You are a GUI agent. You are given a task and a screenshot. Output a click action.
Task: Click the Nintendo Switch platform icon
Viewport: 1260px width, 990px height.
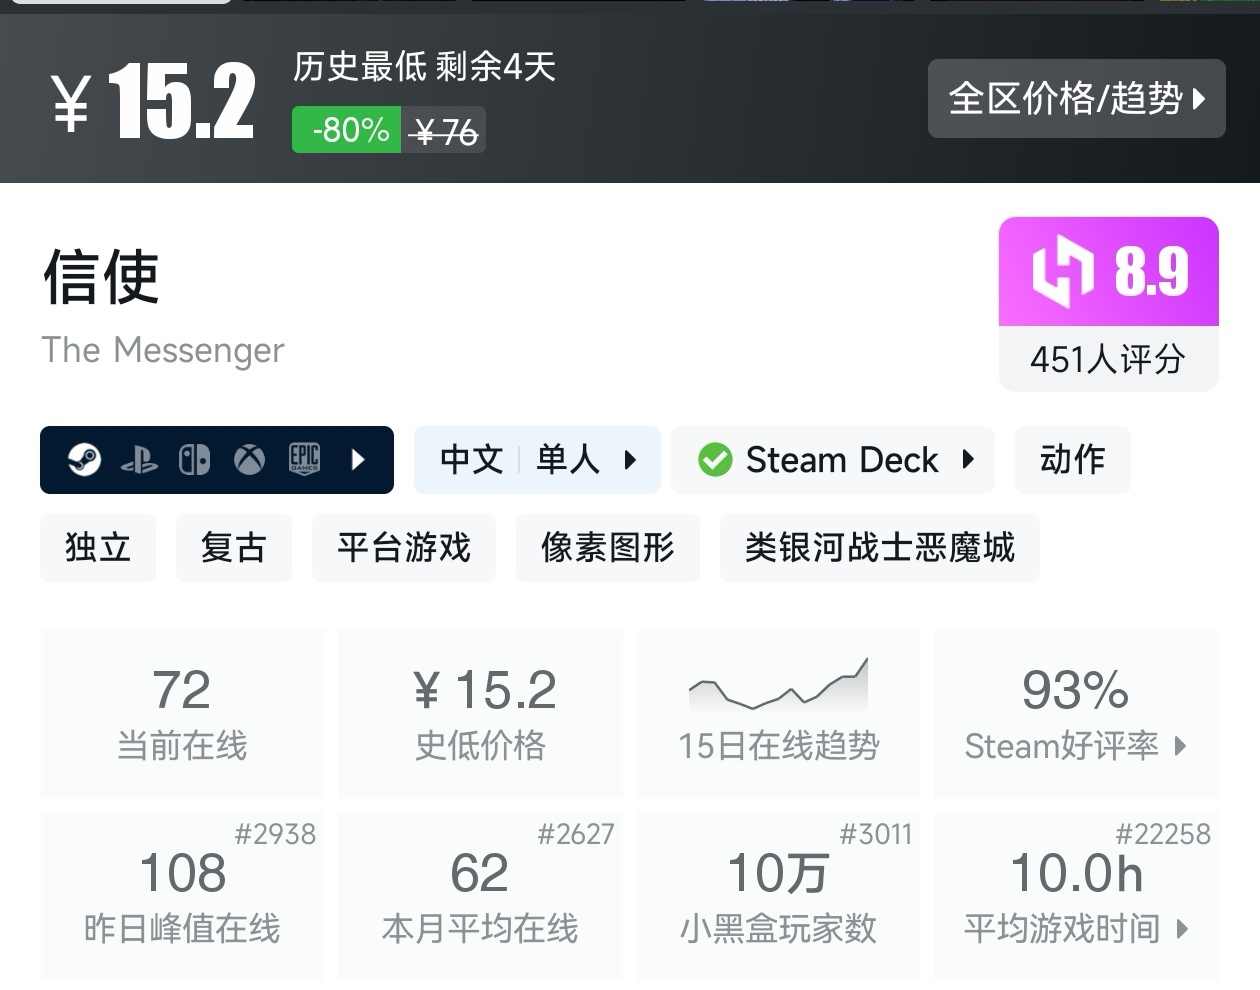[194, 460]
